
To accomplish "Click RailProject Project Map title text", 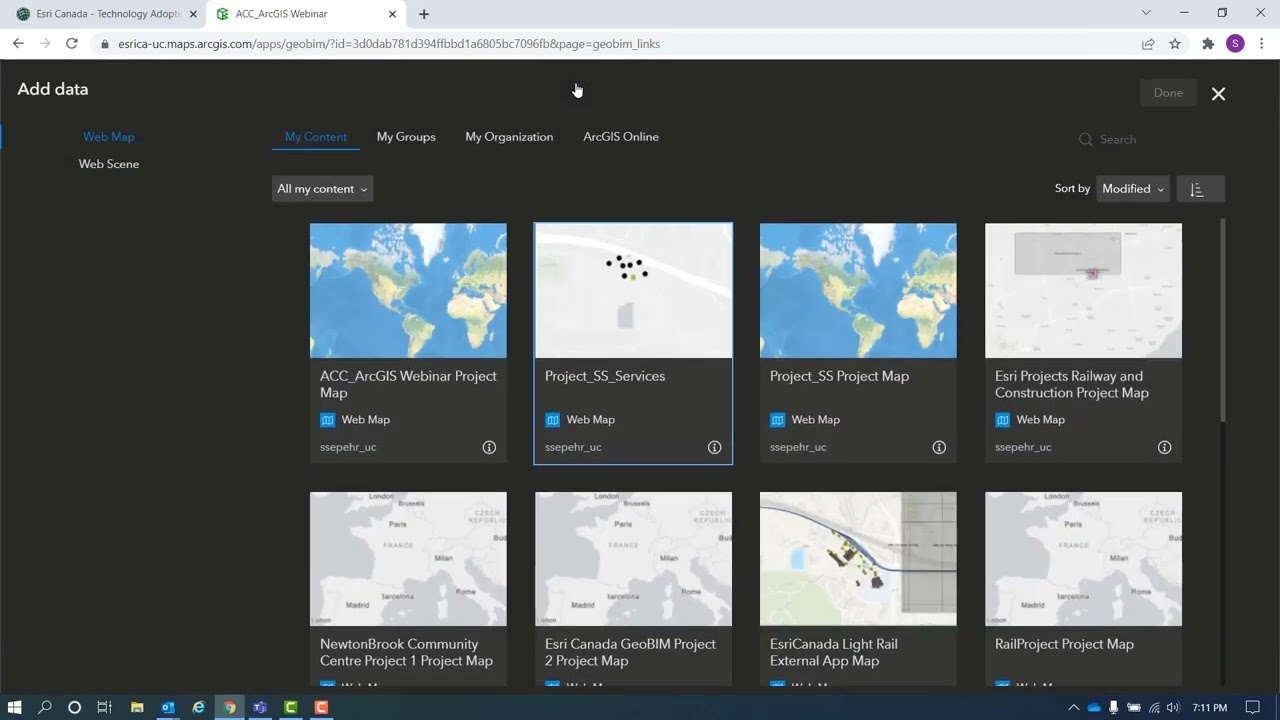I will tap(1064, 644).
